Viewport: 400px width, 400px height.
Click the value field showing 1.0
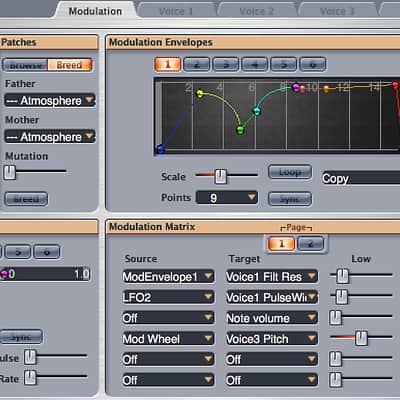coord(45,274)
